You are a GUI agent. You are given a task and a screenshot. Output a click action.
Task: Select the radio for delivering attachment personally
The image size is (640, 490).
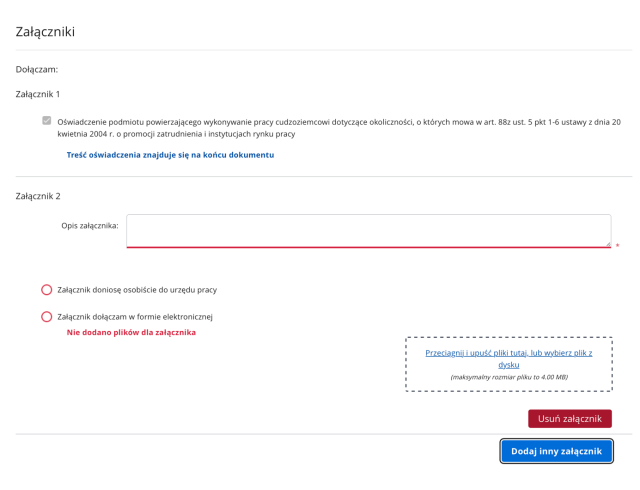coord(46,290)
